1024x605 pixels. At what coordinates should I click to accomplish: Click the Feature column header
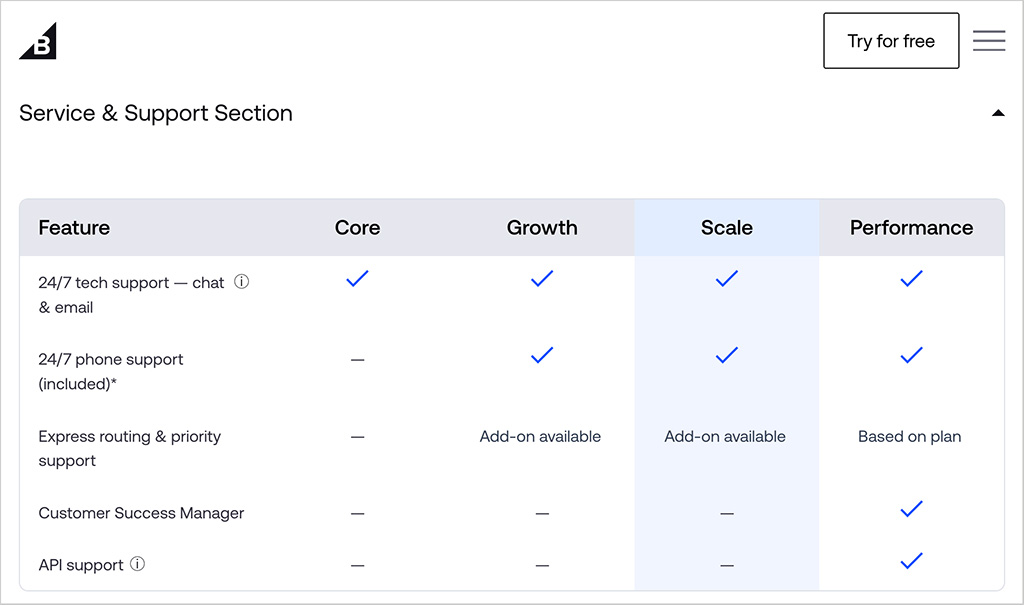pyautogui.click(x=74, y=227)
